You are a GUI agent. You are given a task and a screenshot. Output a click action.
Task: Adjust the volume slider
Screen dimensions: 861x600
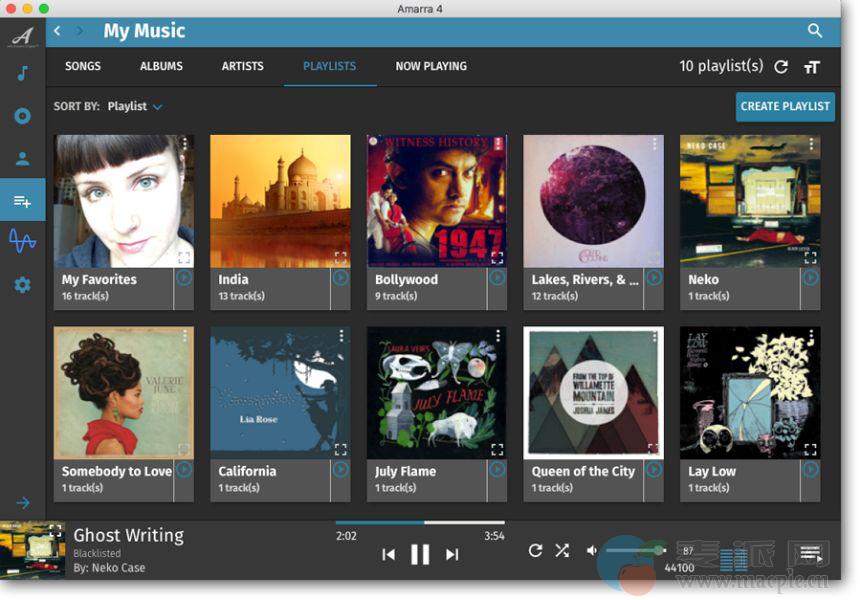(634, 550)
